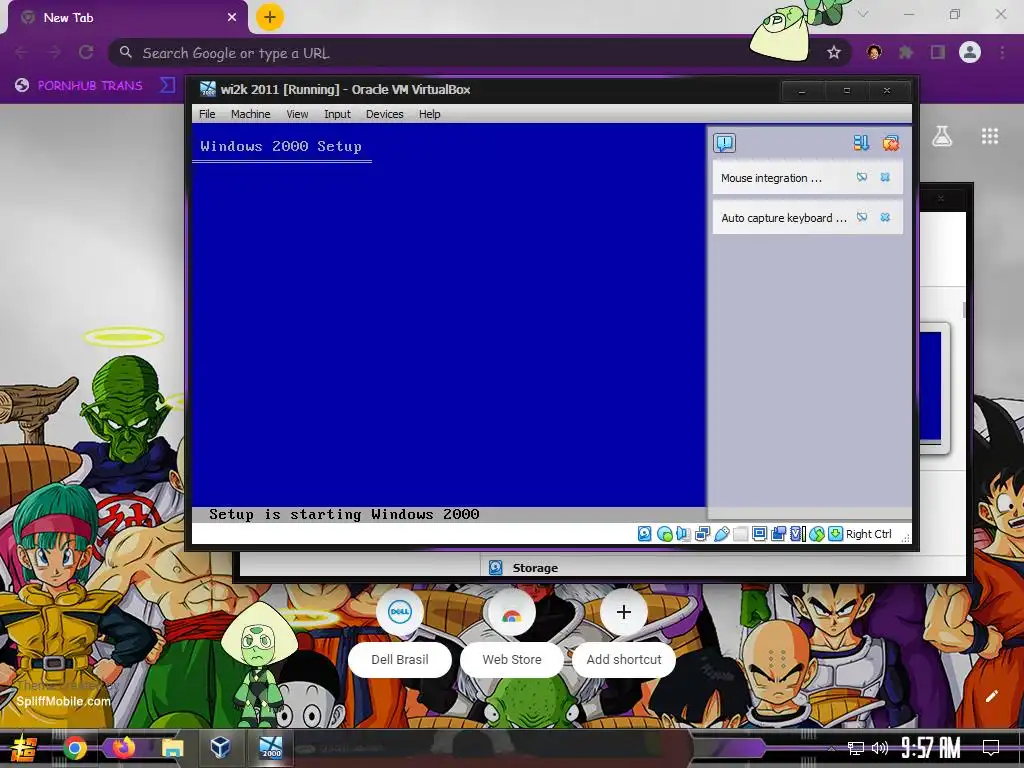
Task: Click the running Windows 2000 VM taskbar icon
Action: (x=270, y=747)
